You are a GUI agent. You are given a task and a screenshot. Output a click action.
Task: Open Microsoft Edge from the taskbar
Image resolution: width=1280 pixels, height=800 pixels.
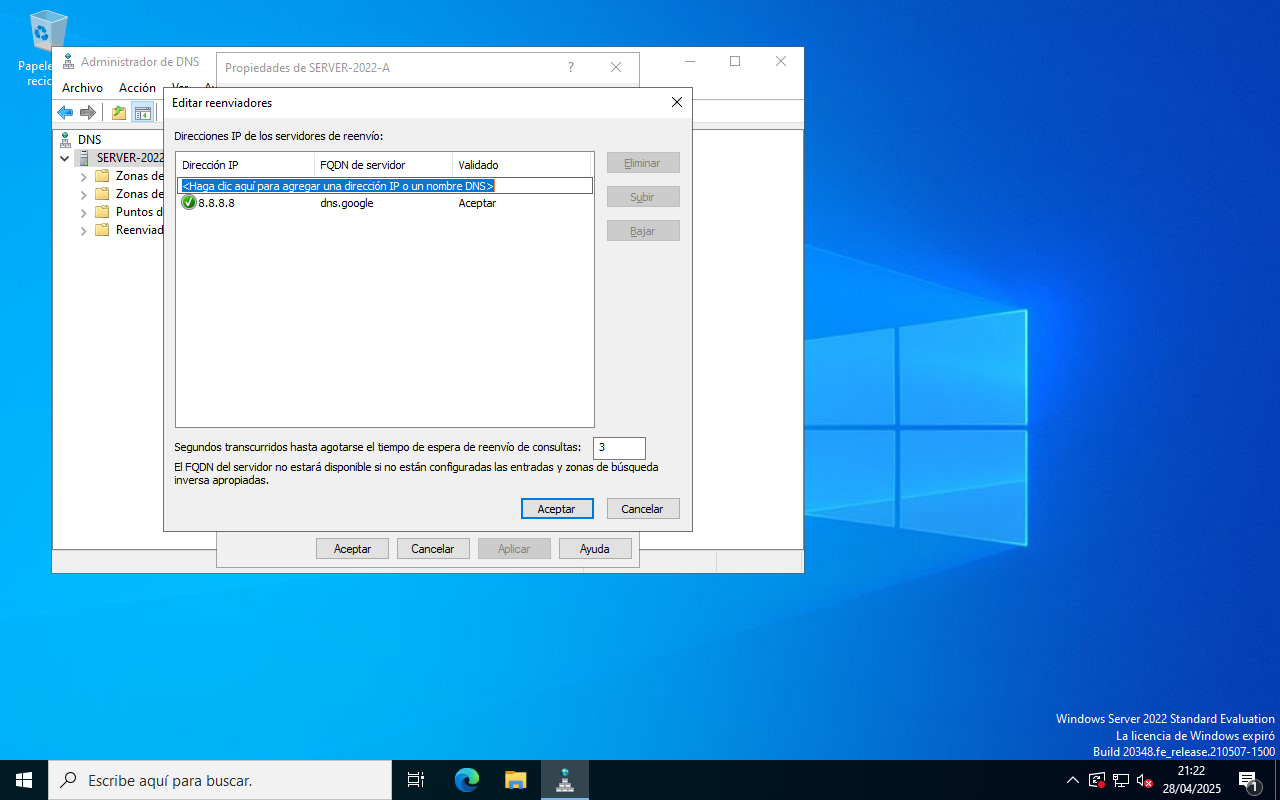(x=467, y=780)
